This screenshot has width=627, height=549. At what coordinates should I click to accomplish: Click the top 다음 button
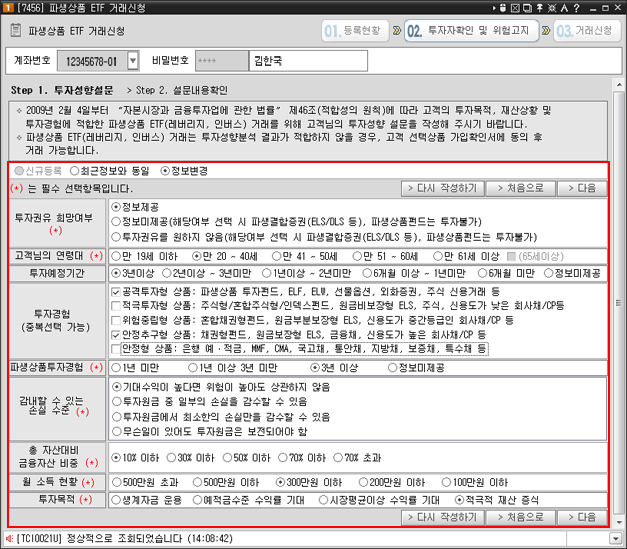pos(582,188)
